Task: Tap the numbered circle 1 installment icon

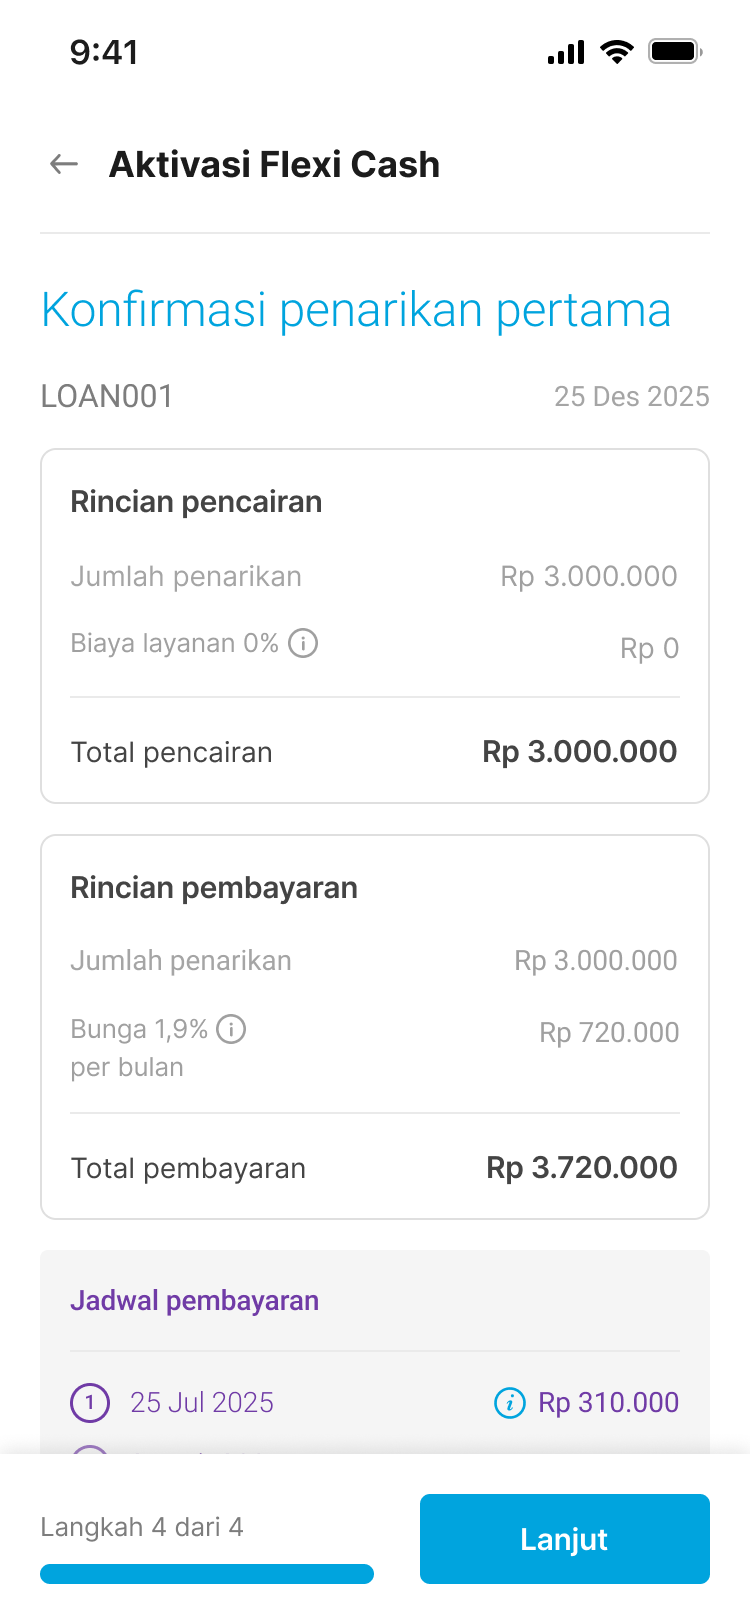Action: [90, 1403]
